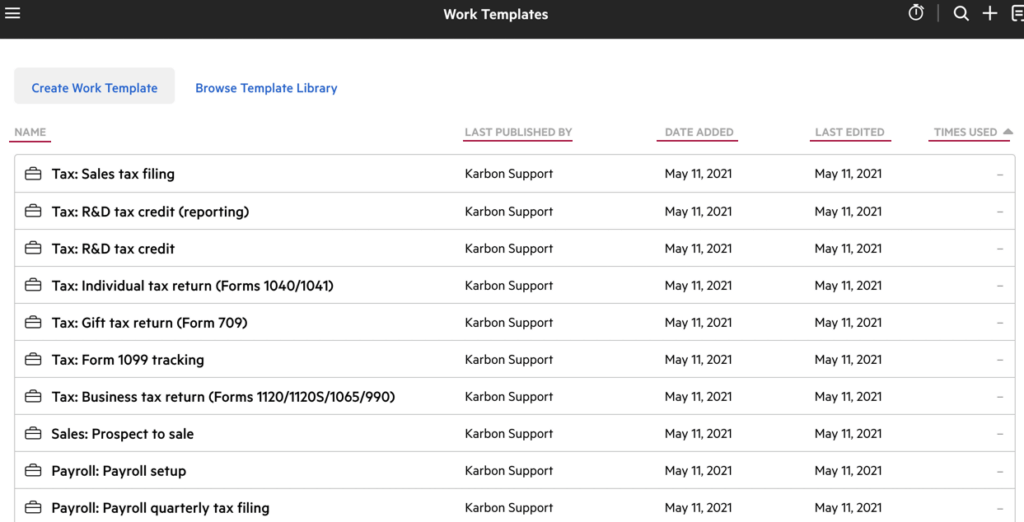Sort by the Date Added column header
Image resolution: width=1024 pixels, height=522 pixels.
pyautogui.click(x=699, y=132)
